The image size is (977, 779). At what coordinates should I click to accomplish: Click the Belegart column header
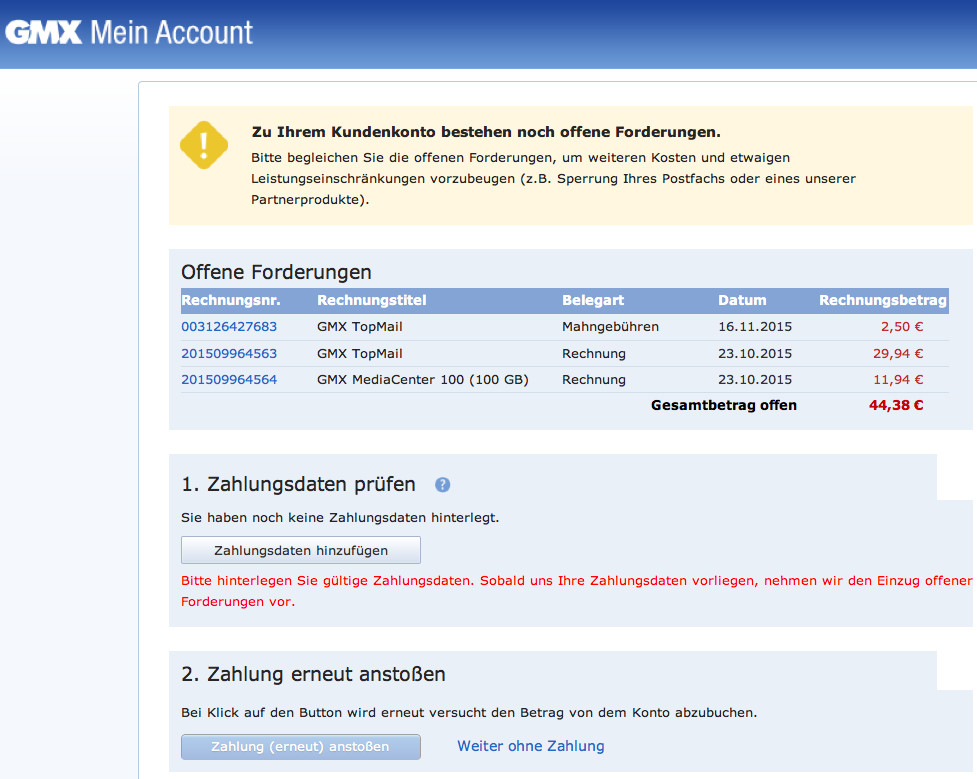(593, 300)
